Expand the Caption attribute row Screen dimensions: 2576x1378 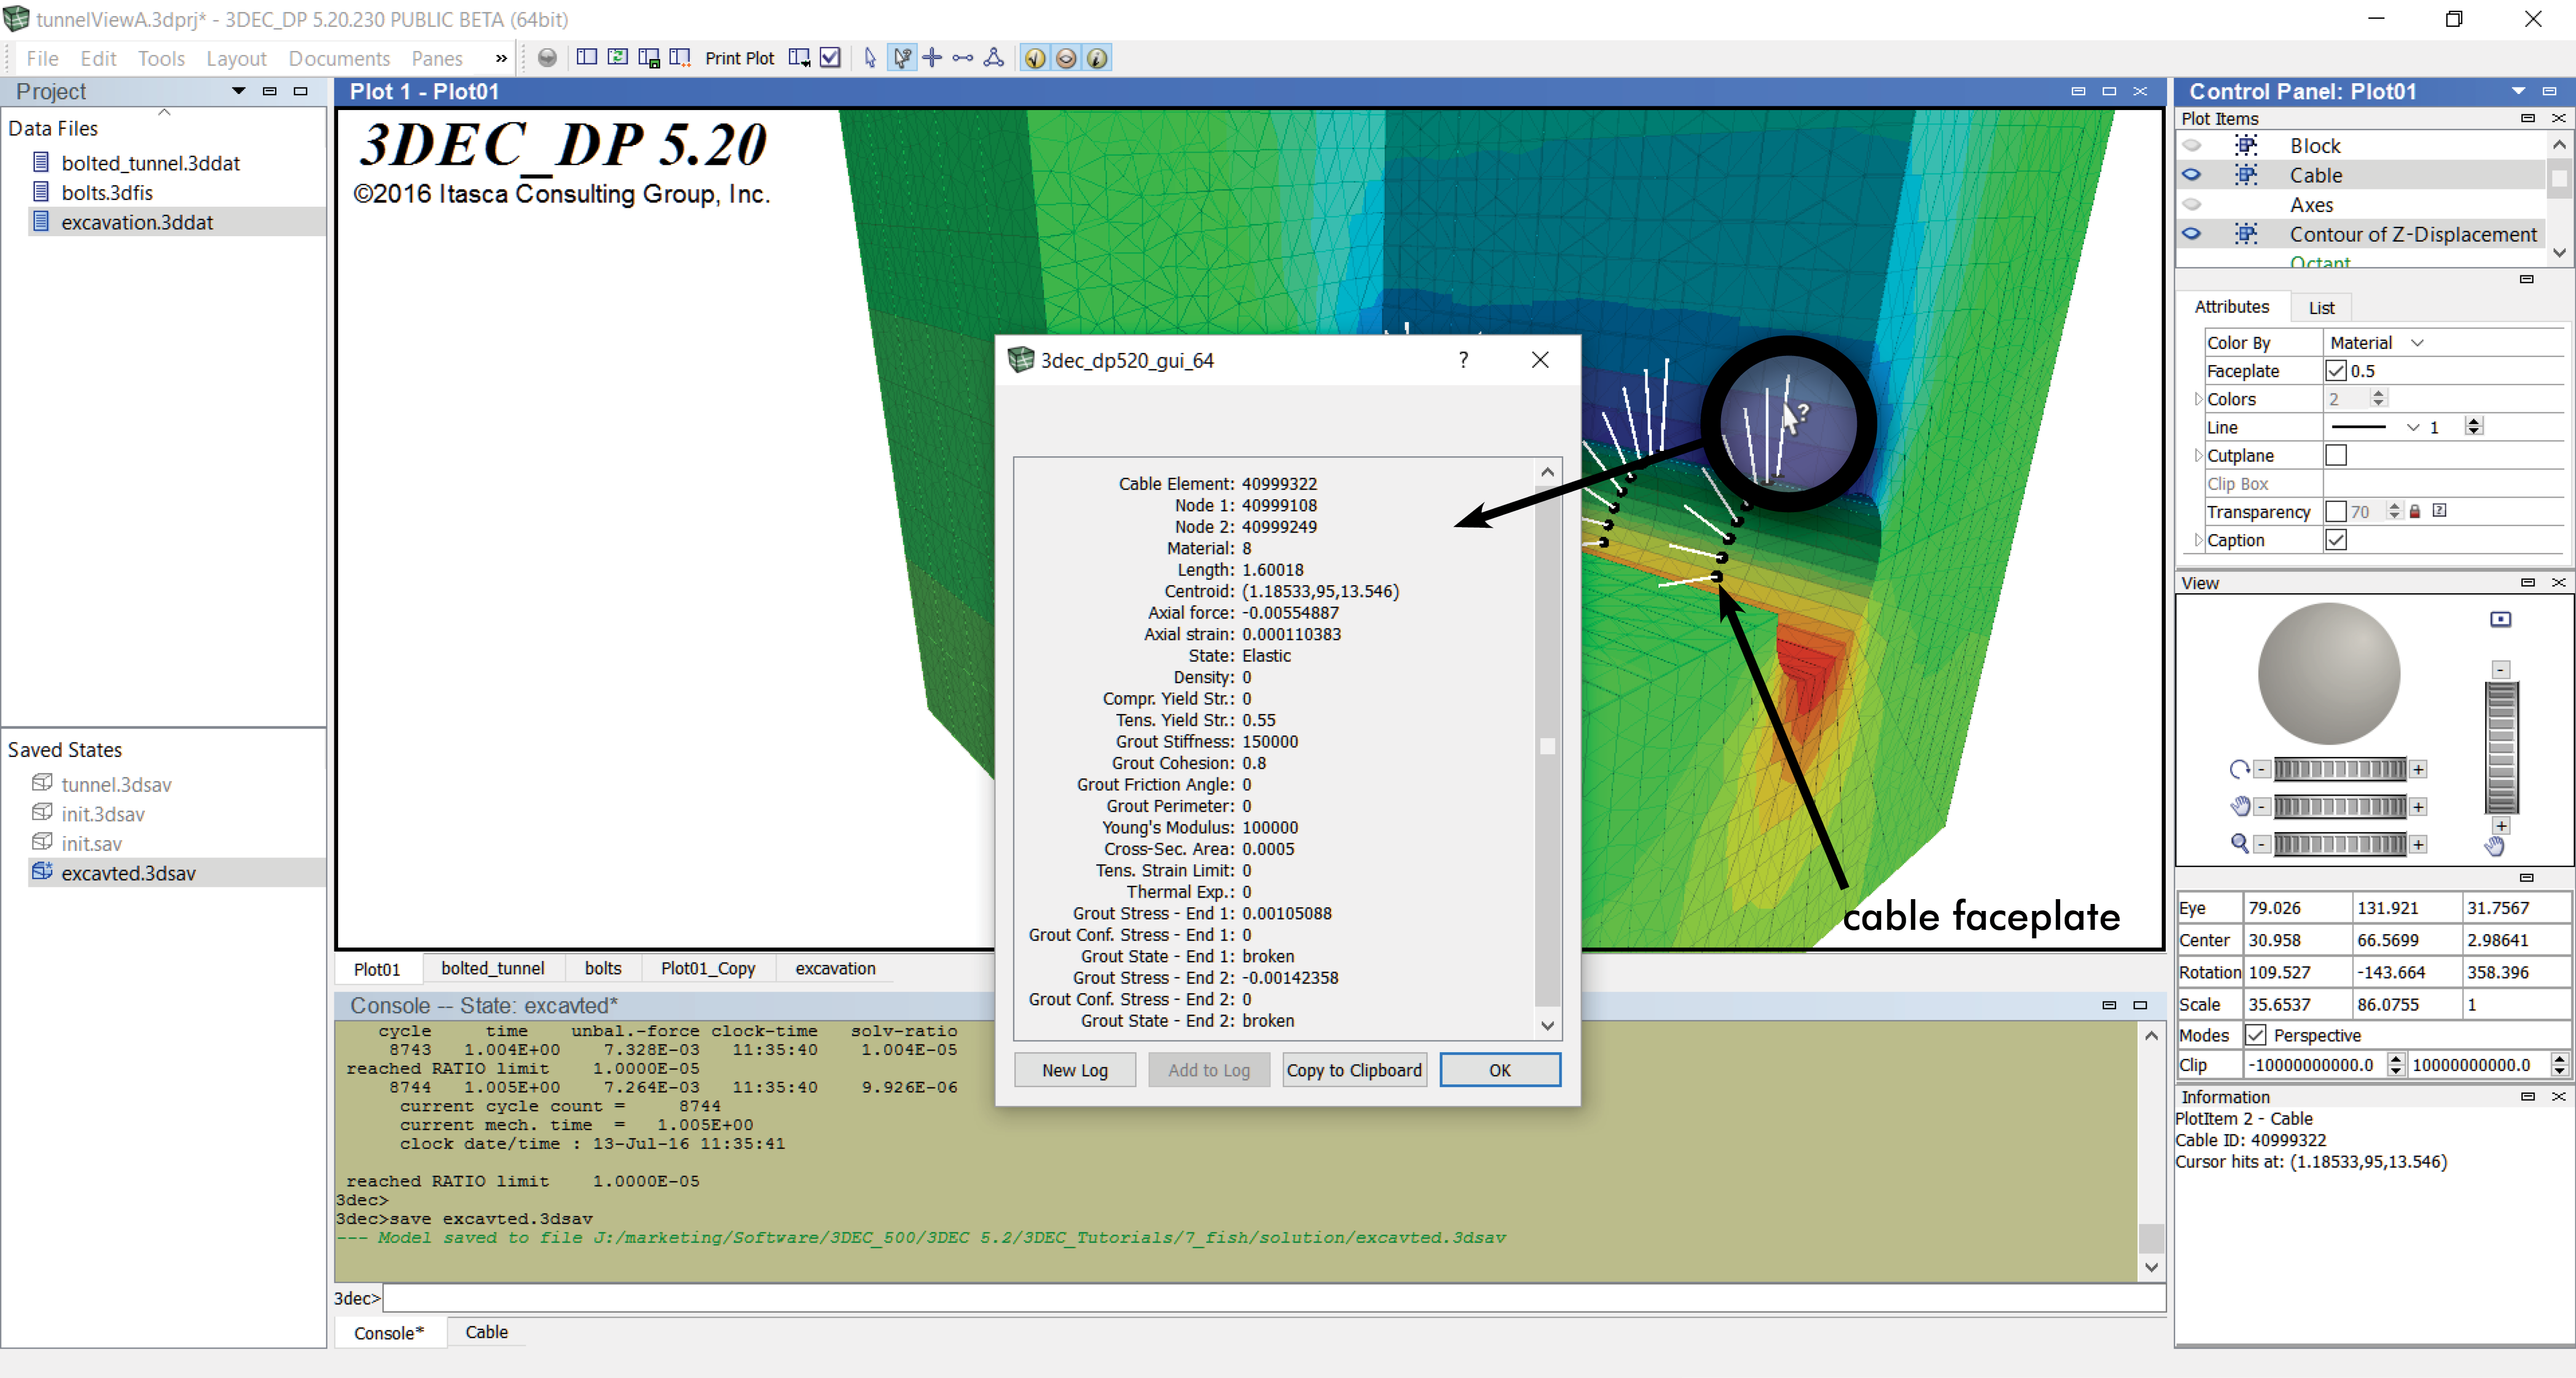pyautogui.click(x=2198, y=540)
